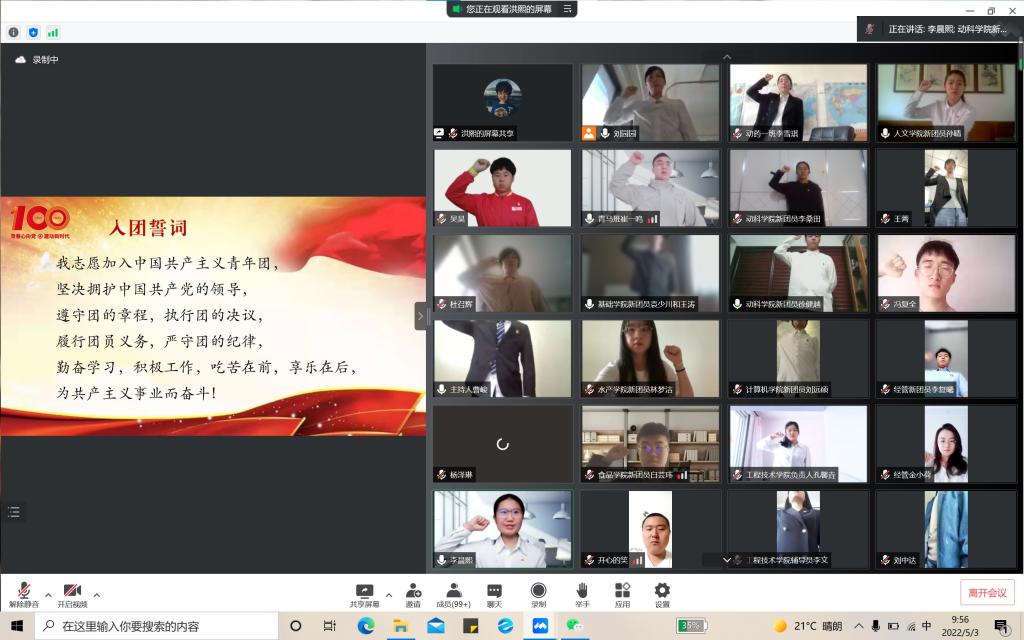
Task: Open the 邀请 invite icon
Action: 412,594
